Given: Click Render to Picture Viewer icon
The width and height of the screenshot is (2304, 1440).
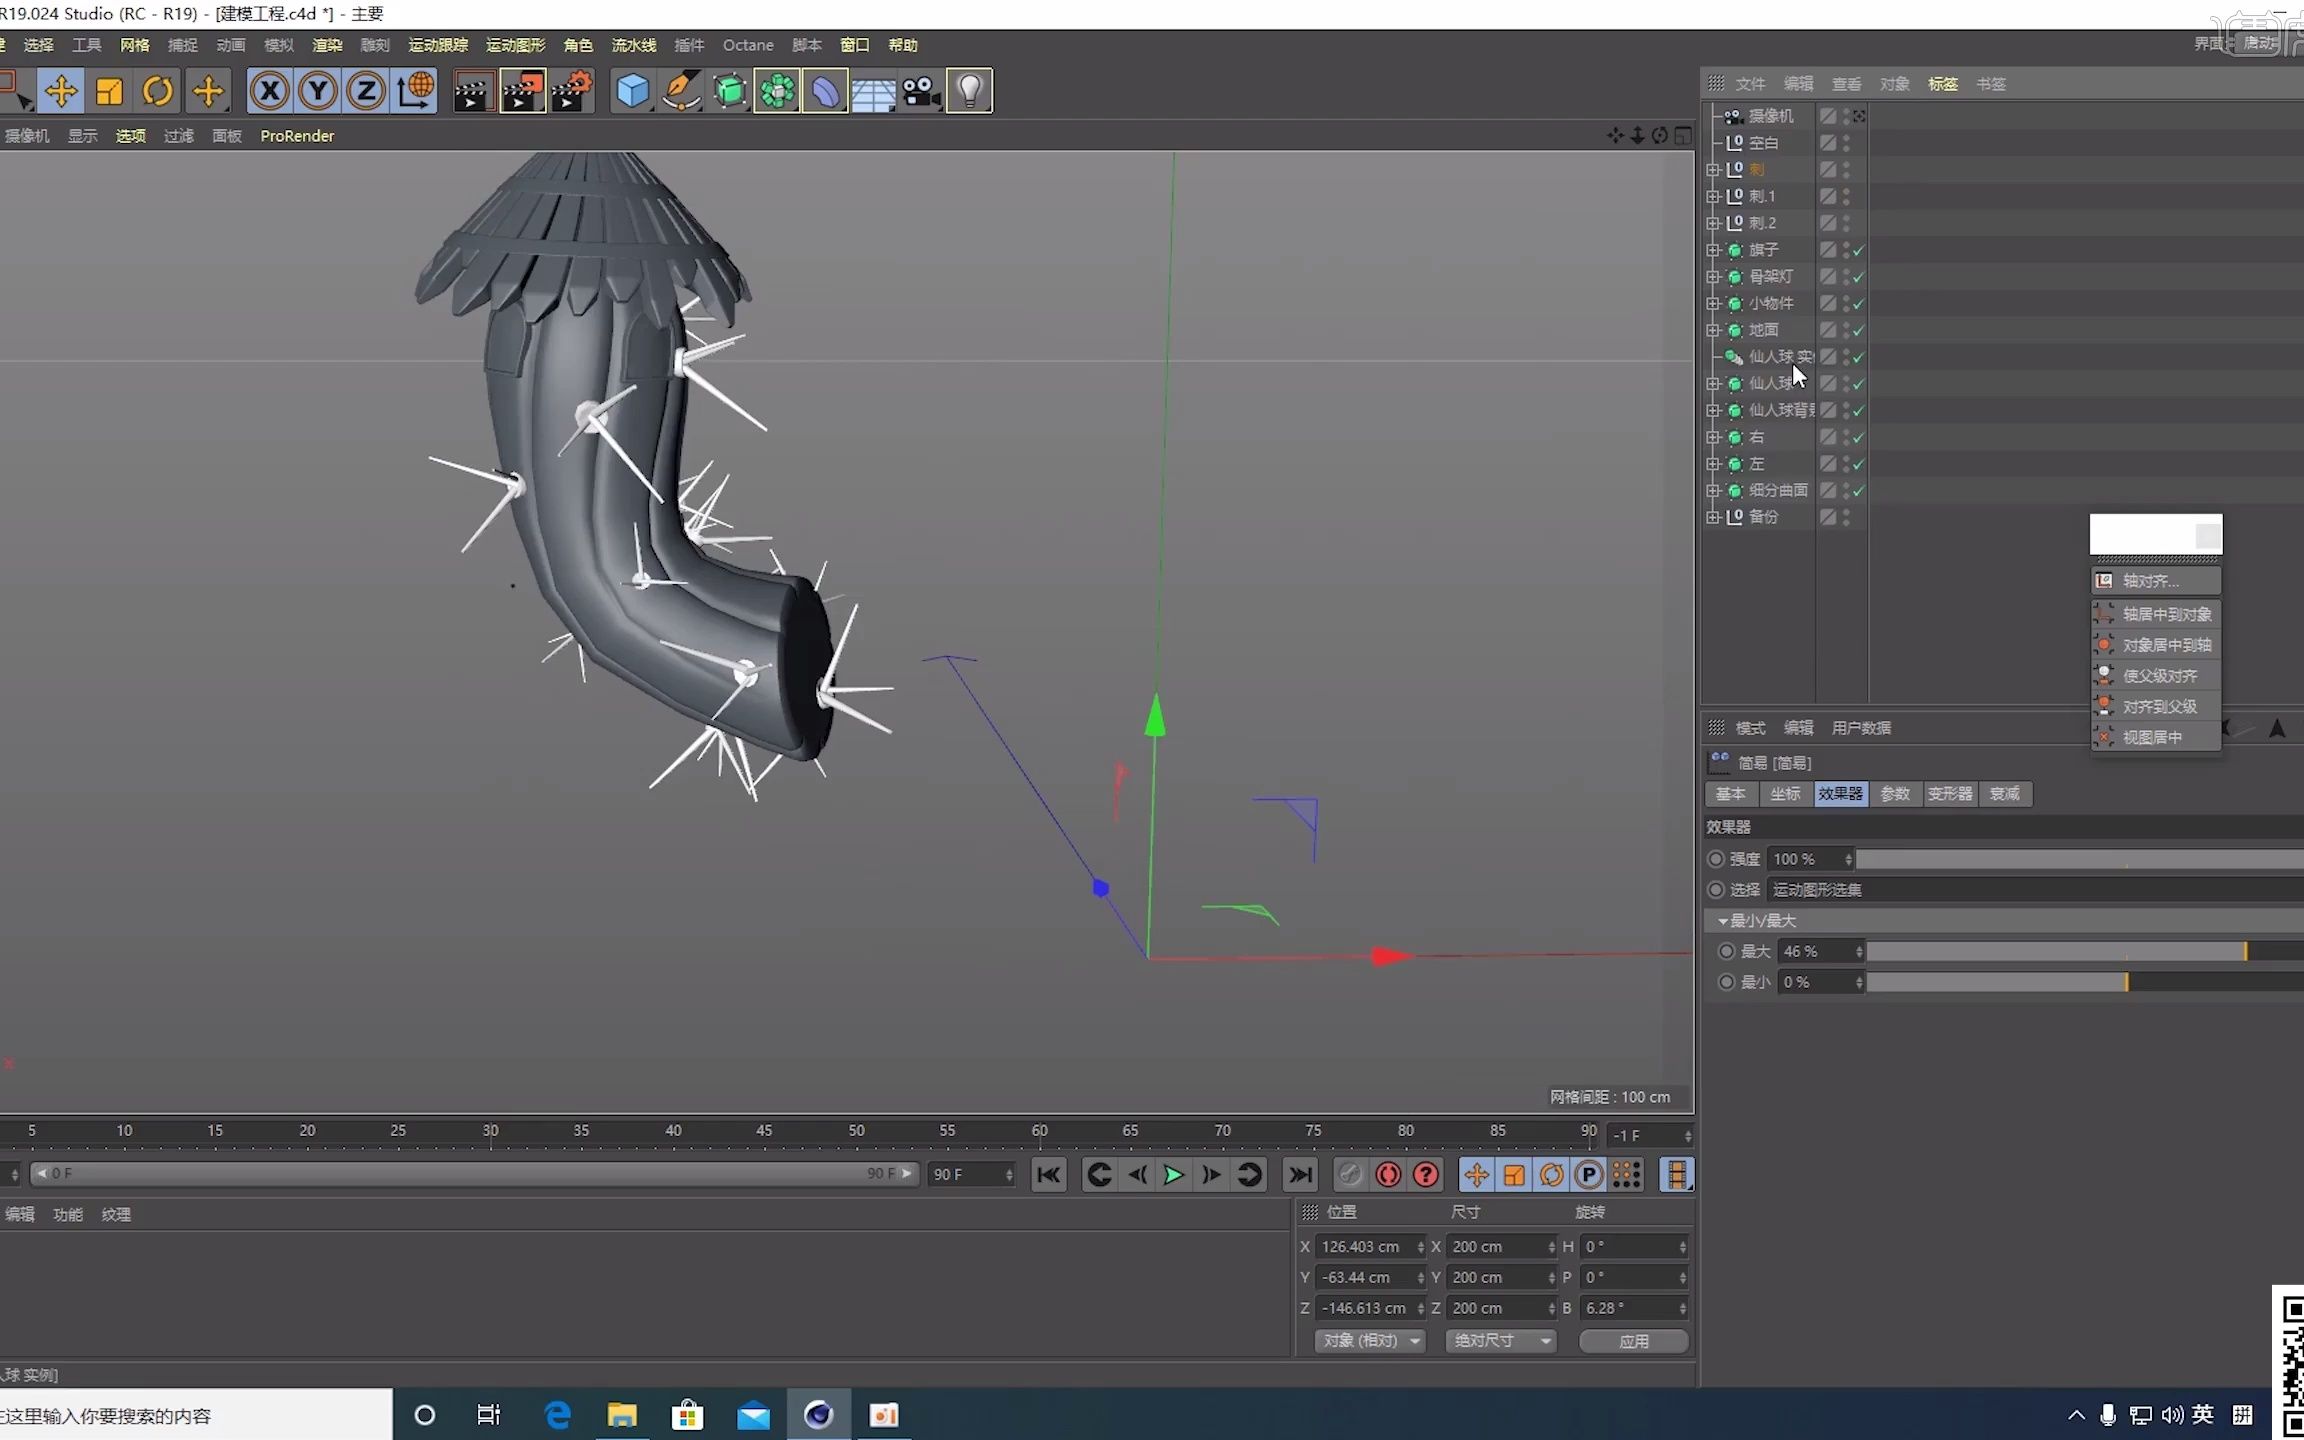Looking at the screenshot, I should (522, 91).
